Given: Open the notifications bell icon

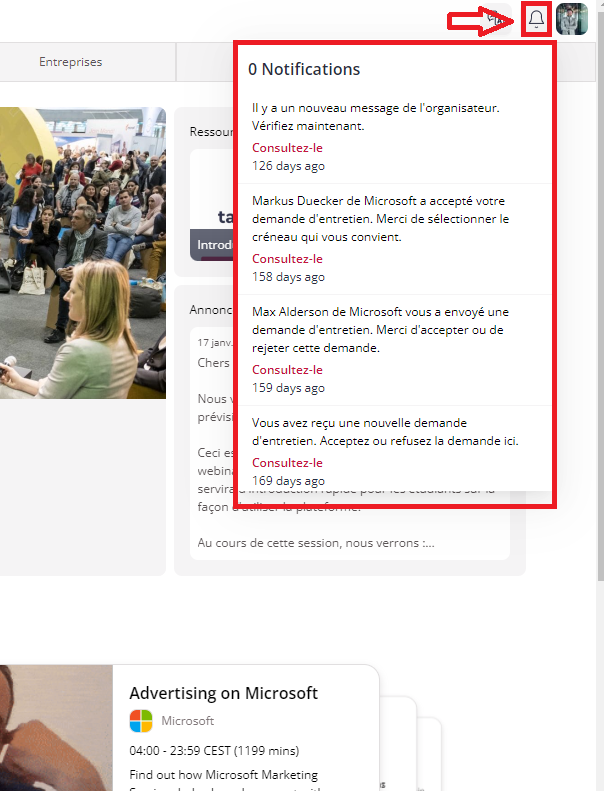Looking at the screenshot, I should (x=536, y=20).
